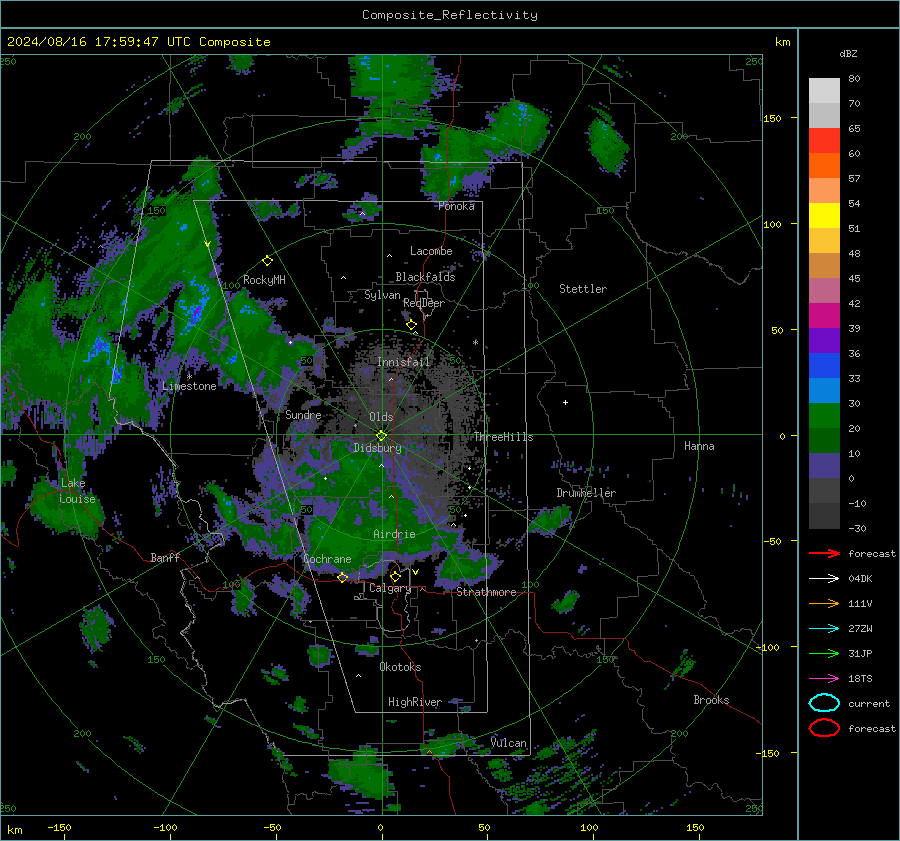Click the red forecast ellipse in legend
The width and height of the screenshot is (900, 841).
[x=824, y=728]
